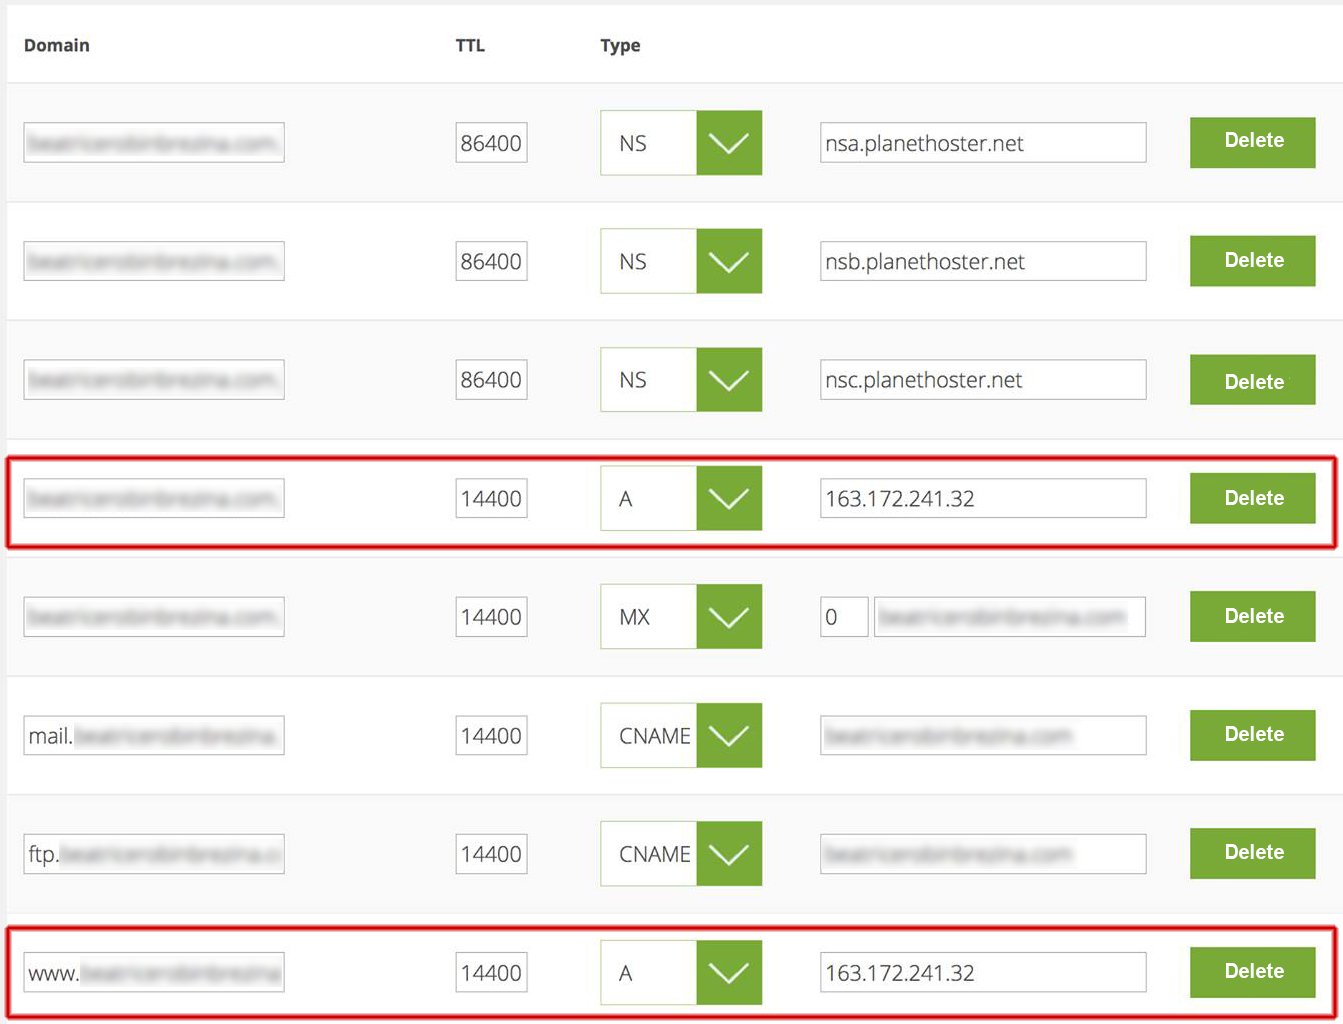This screenshot has width=1343, height=1024.
Task: Delete the www. A record
Action: click(x=1252, y=972)
